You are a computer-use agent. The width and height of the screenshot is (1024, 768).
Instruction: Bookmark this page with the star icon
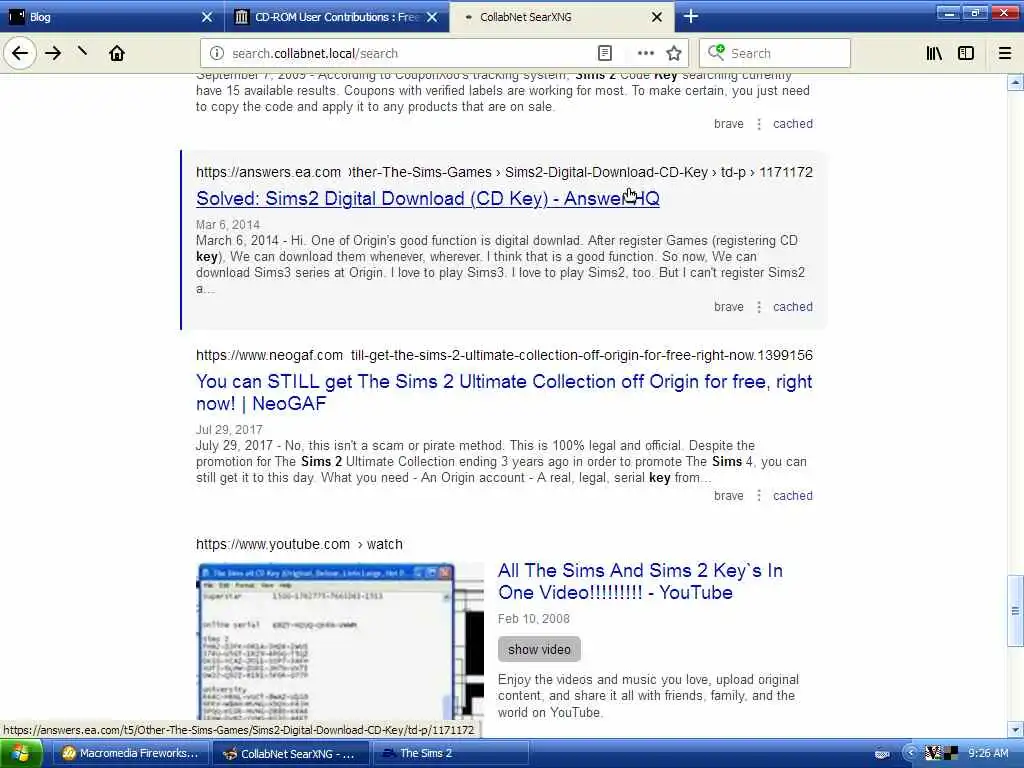pyautogui.click(x=674, y=53)
